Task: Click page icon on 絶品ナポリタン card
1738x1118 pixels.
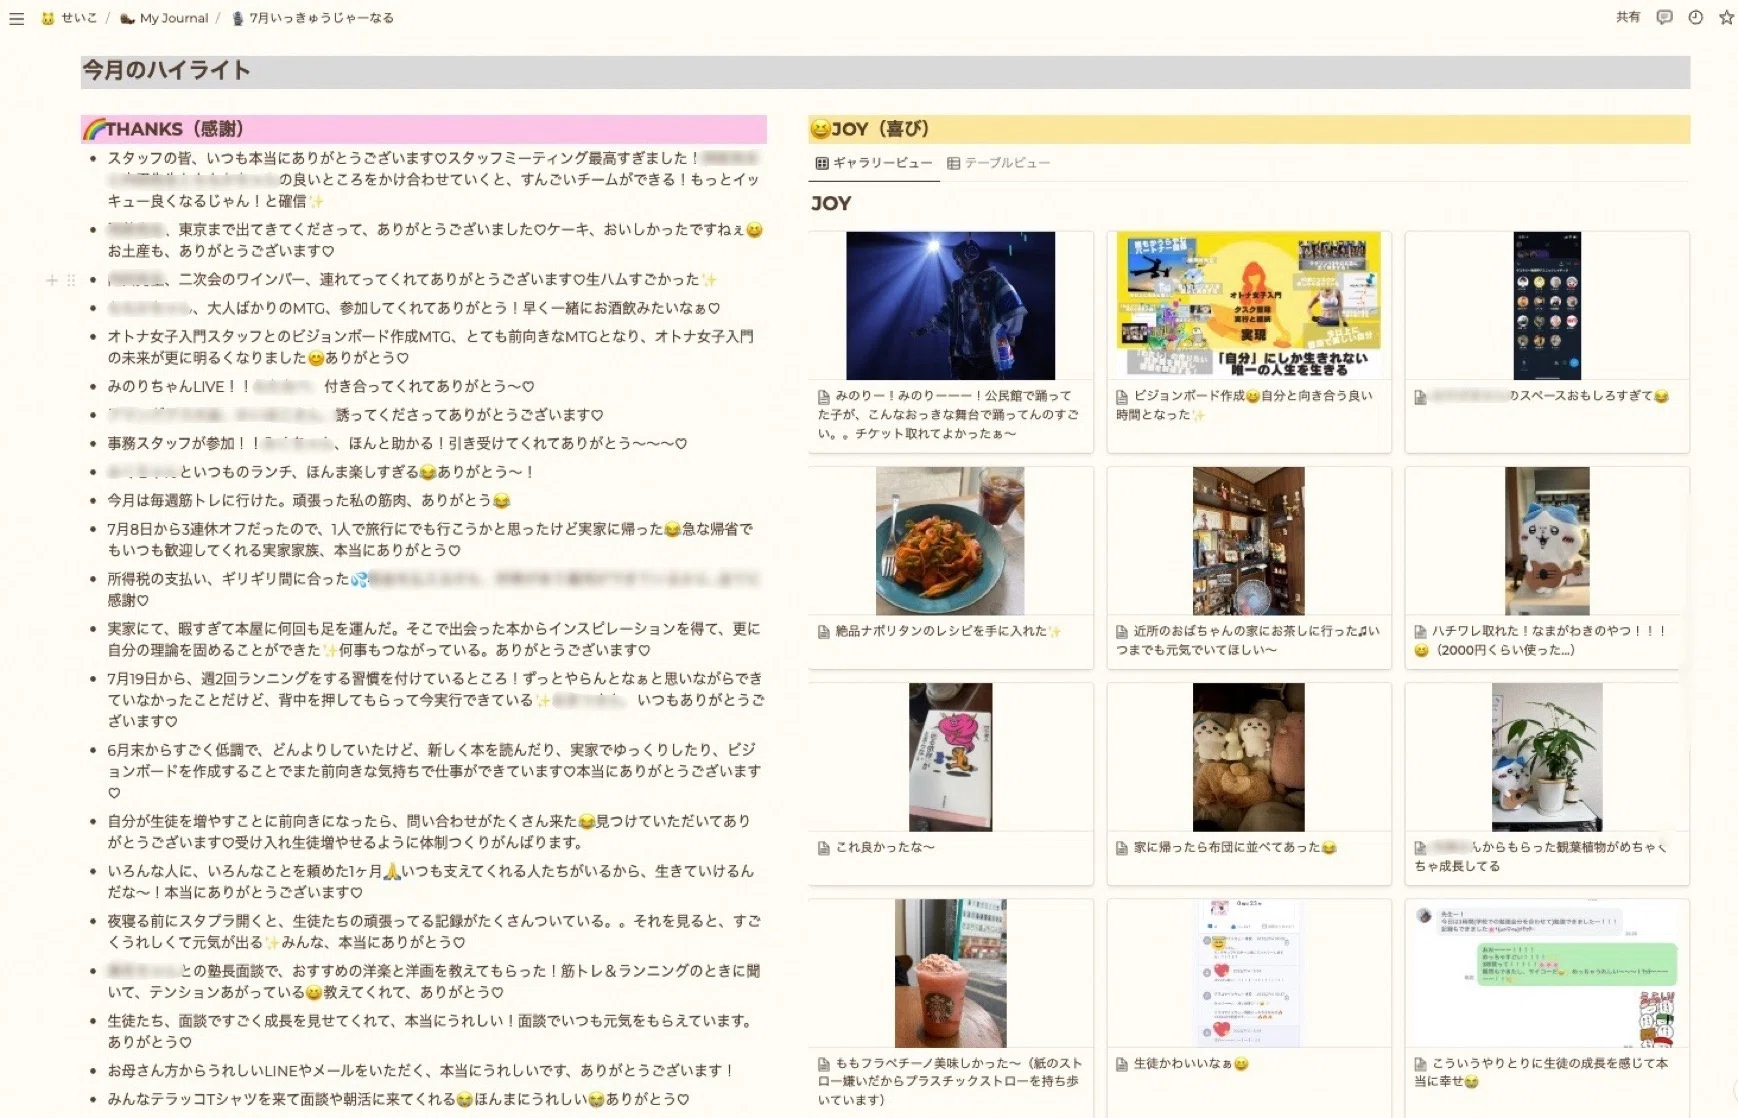Action: pyautogui.click(x=824, y=632)
